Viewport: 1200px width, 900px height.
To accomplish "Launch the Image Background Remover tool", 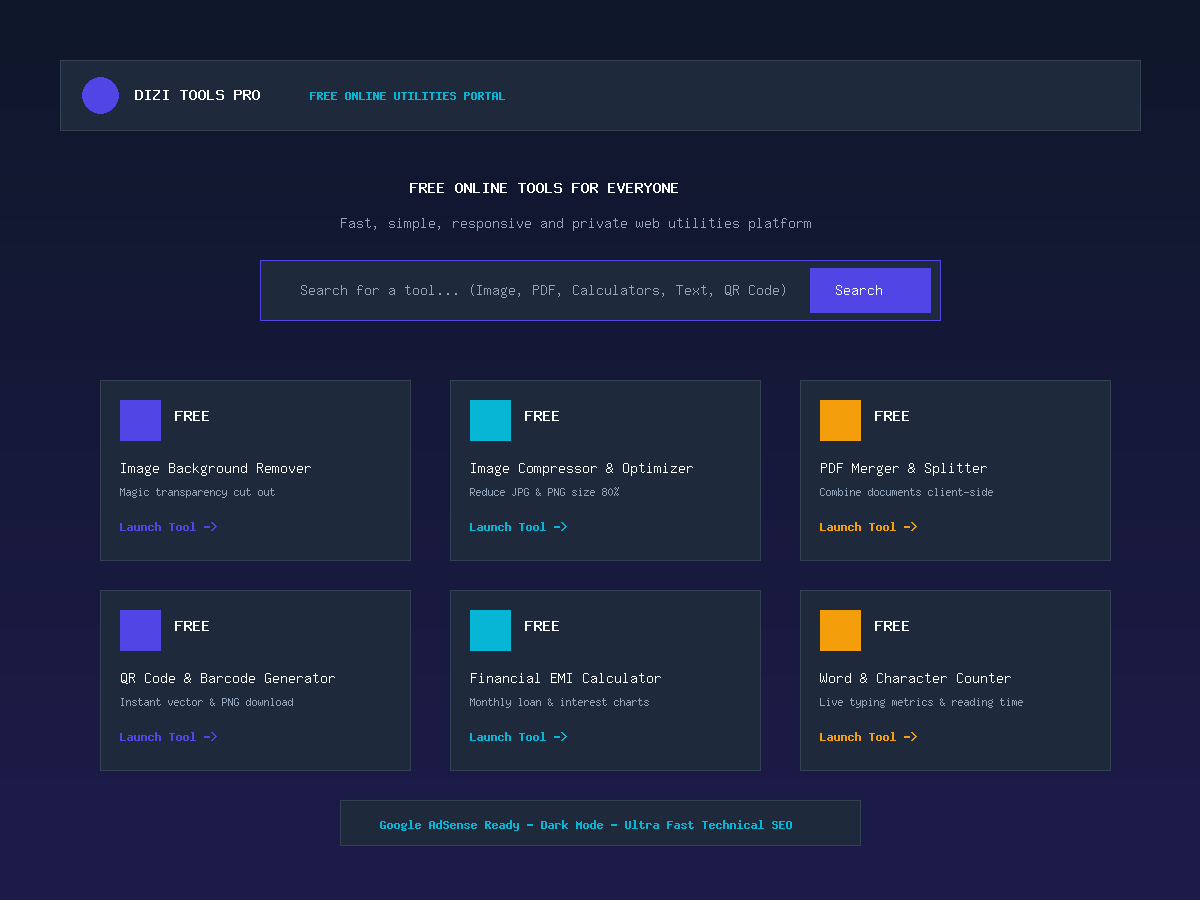I will [x=168, y=527].
